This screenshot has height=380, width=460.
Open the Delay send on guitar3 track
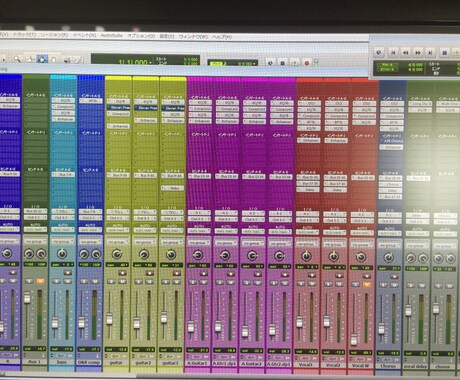(x=173, y=188)
